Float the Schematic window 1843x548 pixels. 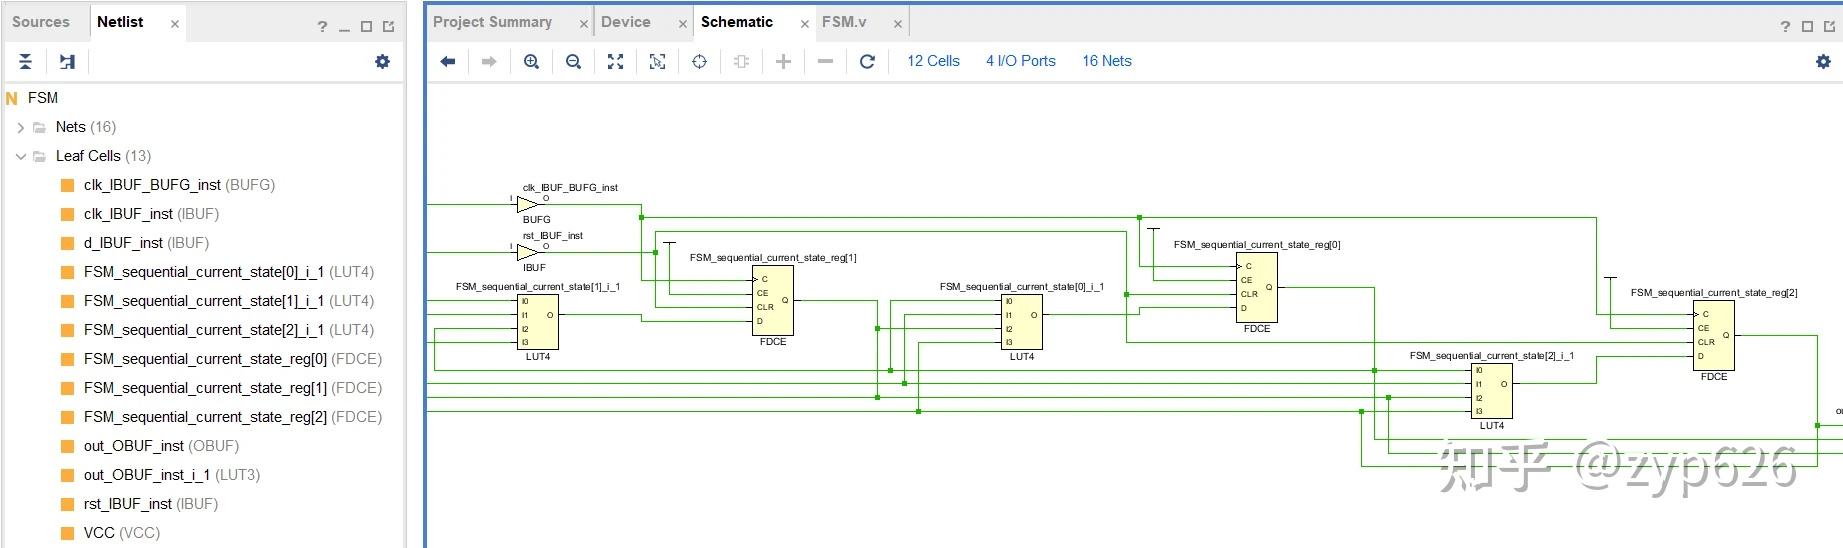(1830, 27)
